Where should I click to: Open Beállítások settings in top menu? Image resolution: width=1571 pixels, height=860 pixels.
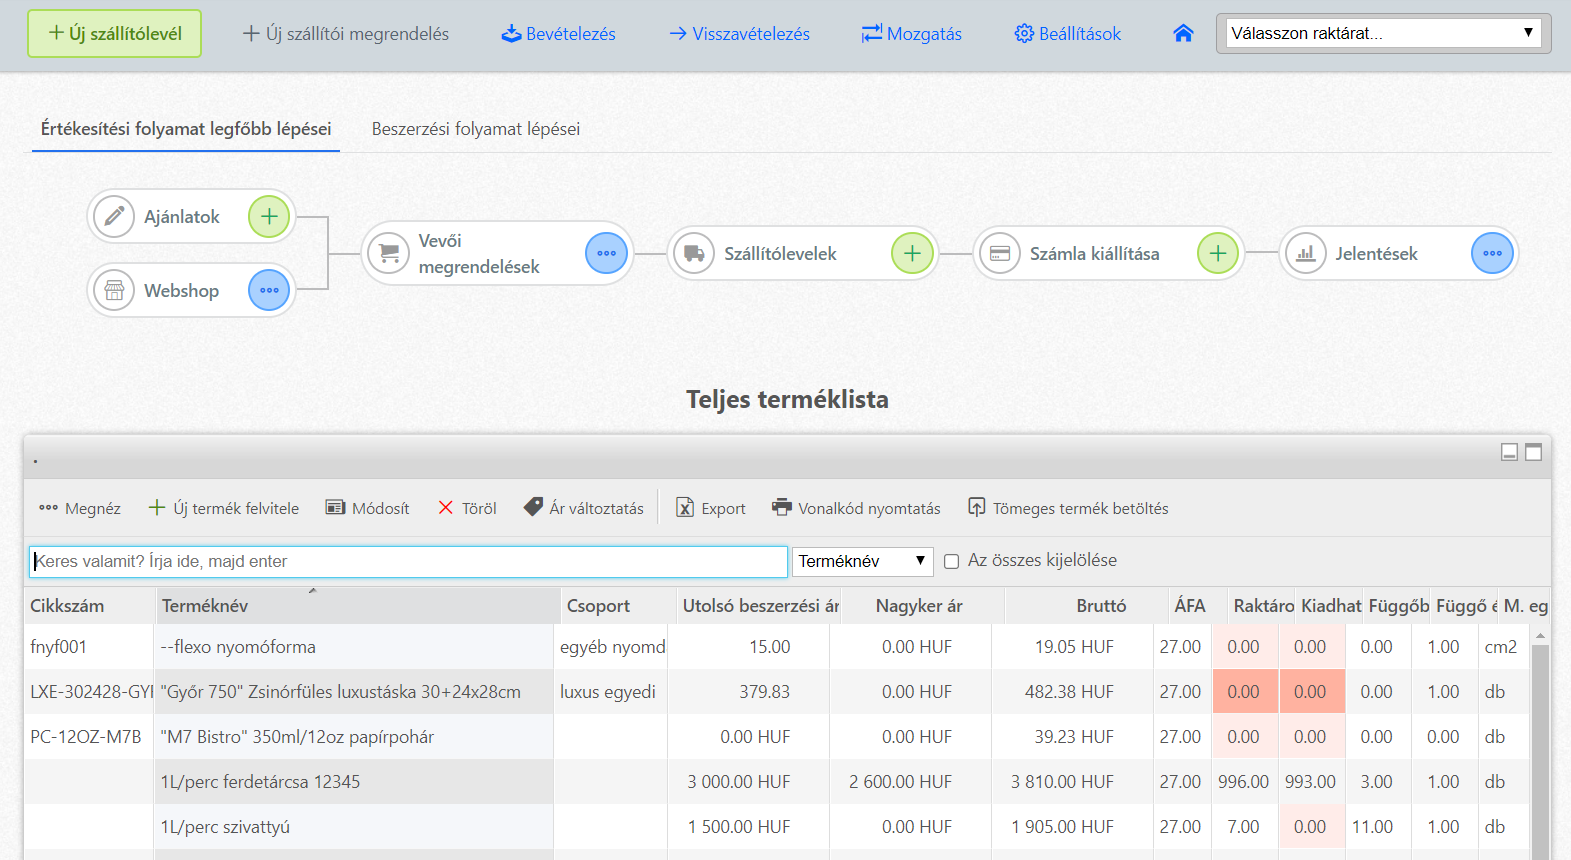coord(1068,34)
